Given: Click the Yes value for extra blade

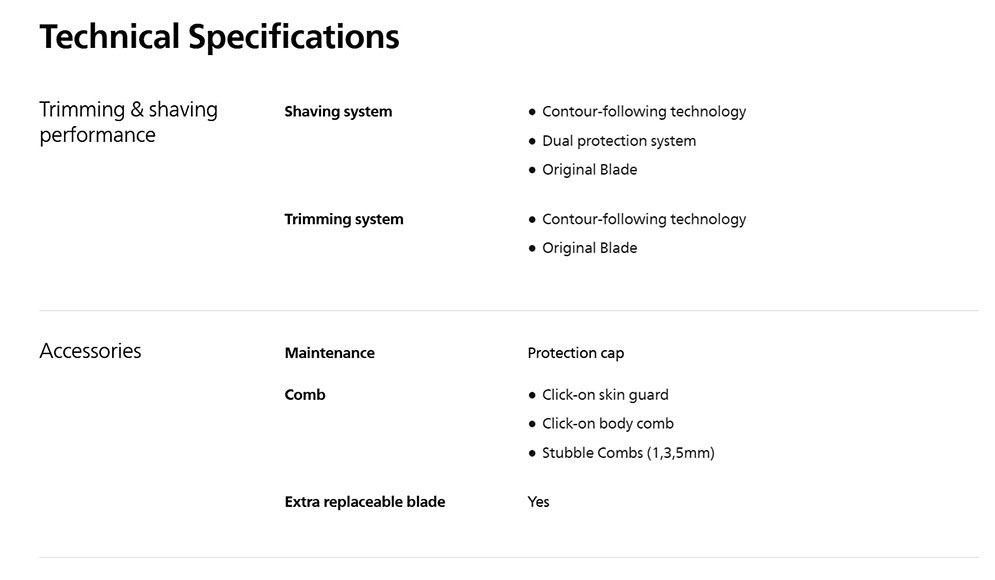Looking at the screenshot, I should (x=539, y=502).
